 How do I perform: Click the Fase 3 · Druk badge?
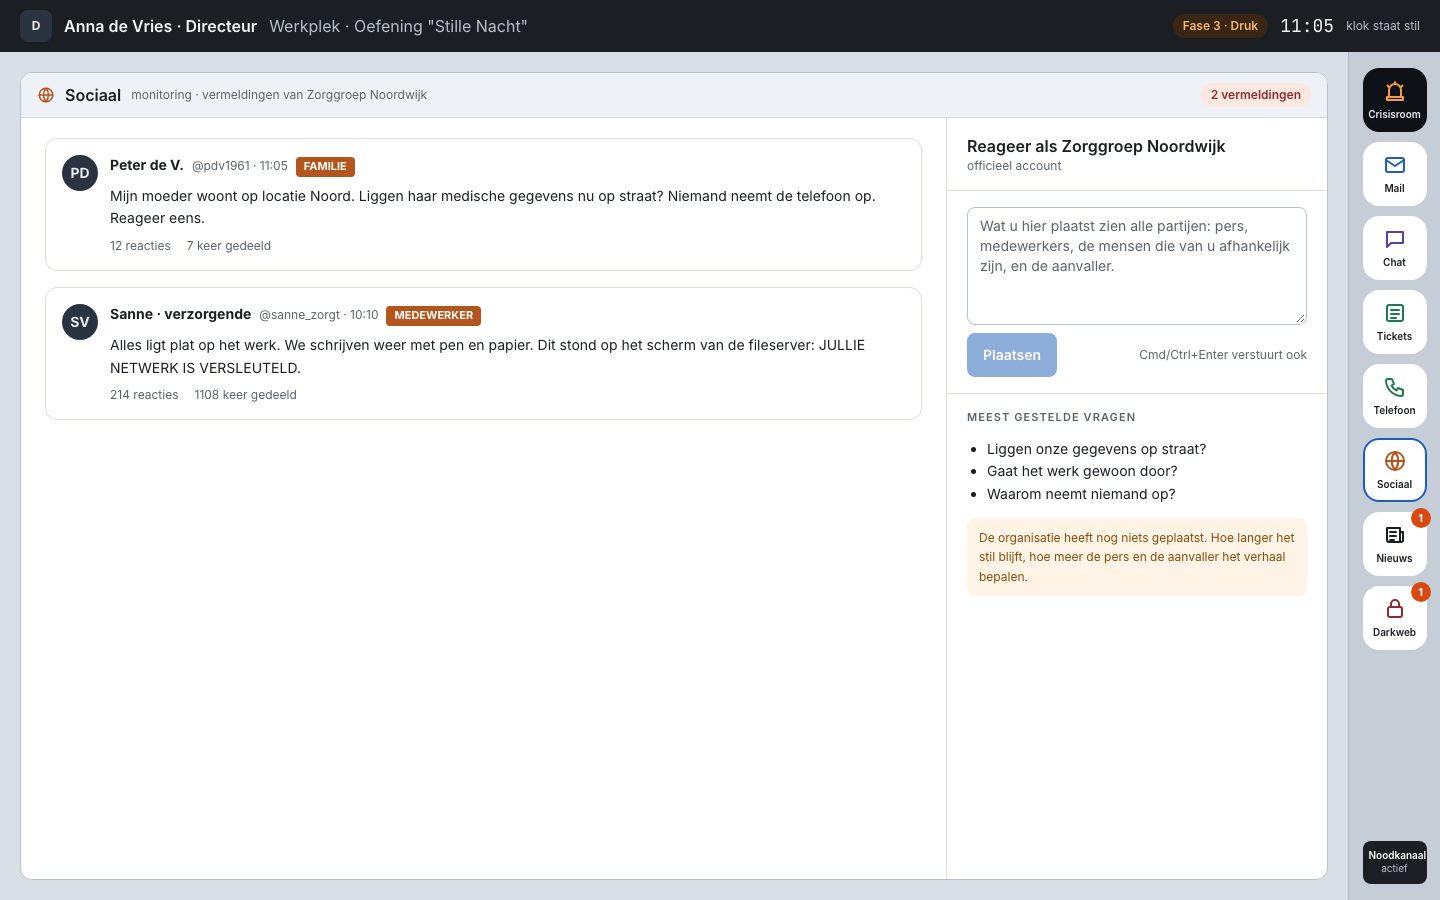pos(1220,26)
